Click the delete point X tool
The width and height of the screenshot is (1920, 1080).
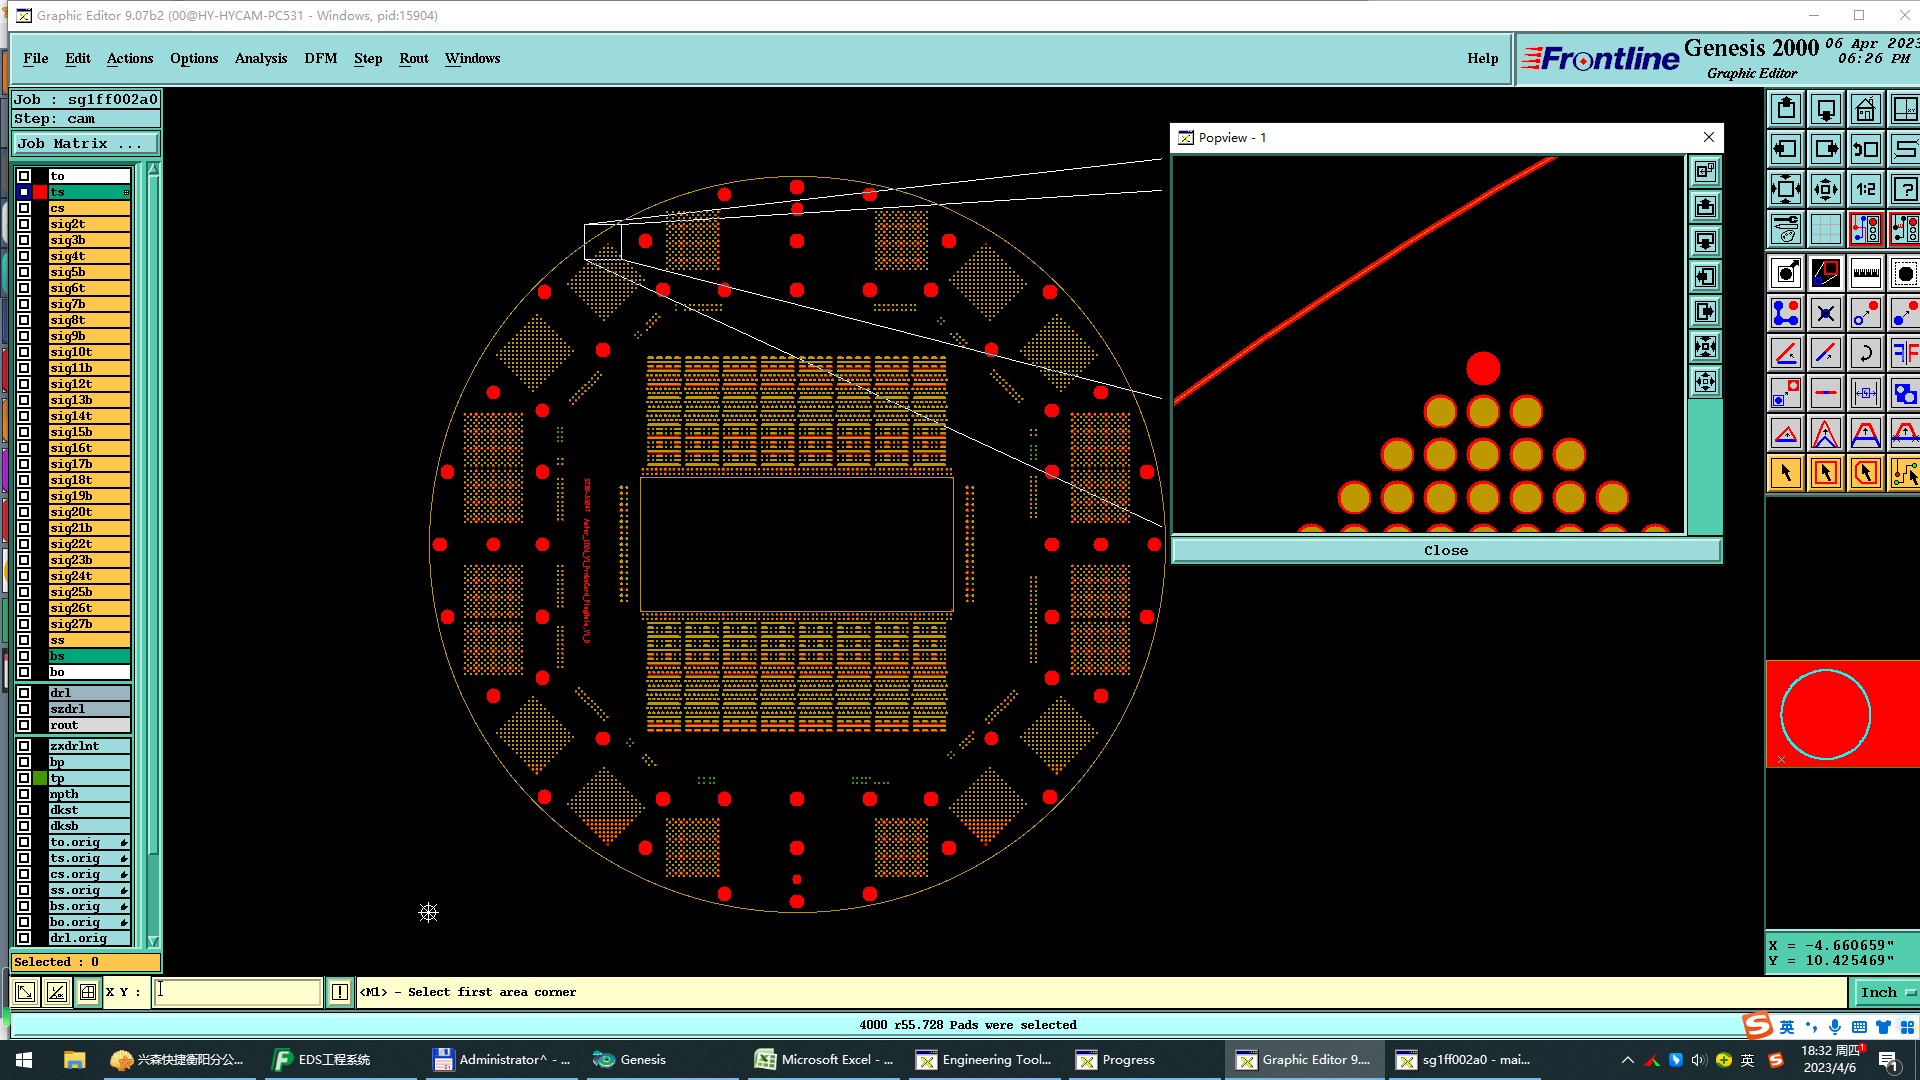(1825, 313)
